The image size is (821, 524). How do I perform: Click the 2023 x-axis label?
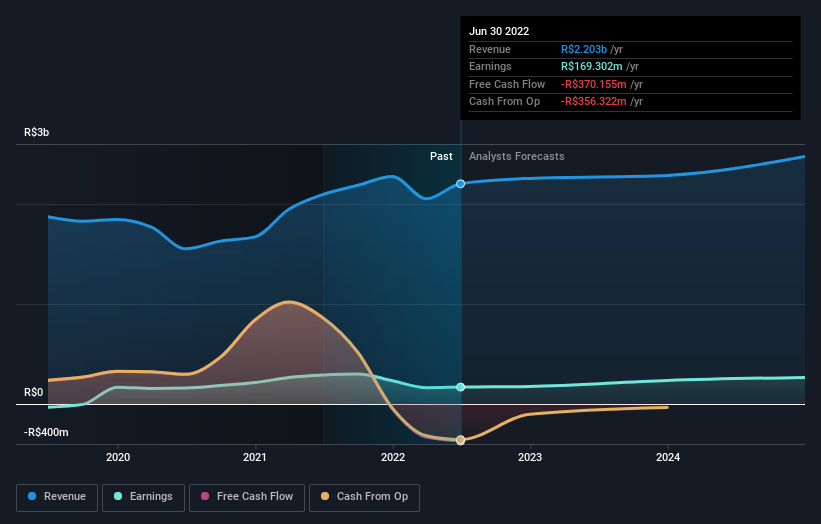[530, 457]
